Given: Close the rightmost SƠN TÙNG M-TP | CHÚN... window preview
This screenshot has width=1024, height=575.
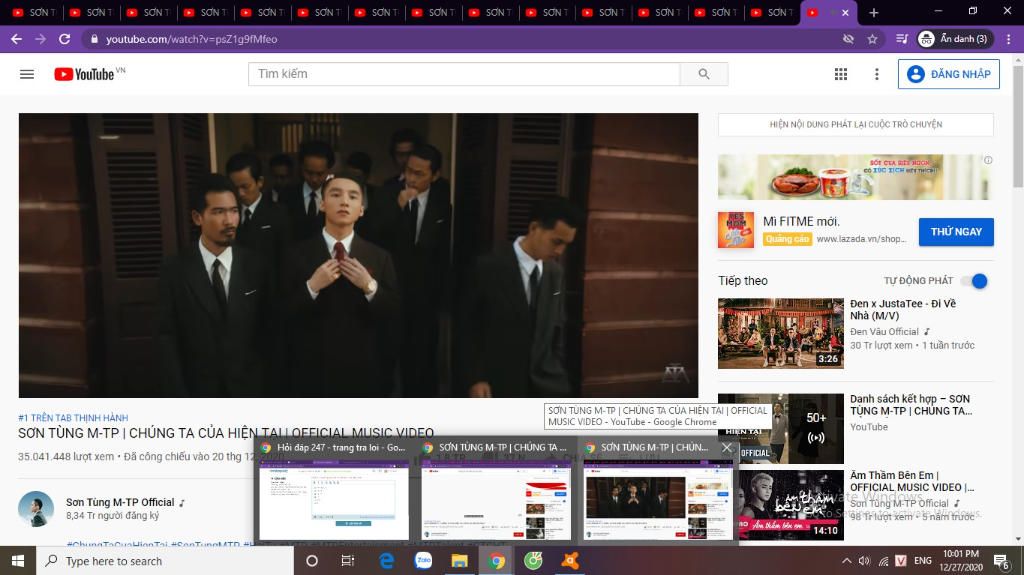Looking at the screenshot, I should 727,448.
